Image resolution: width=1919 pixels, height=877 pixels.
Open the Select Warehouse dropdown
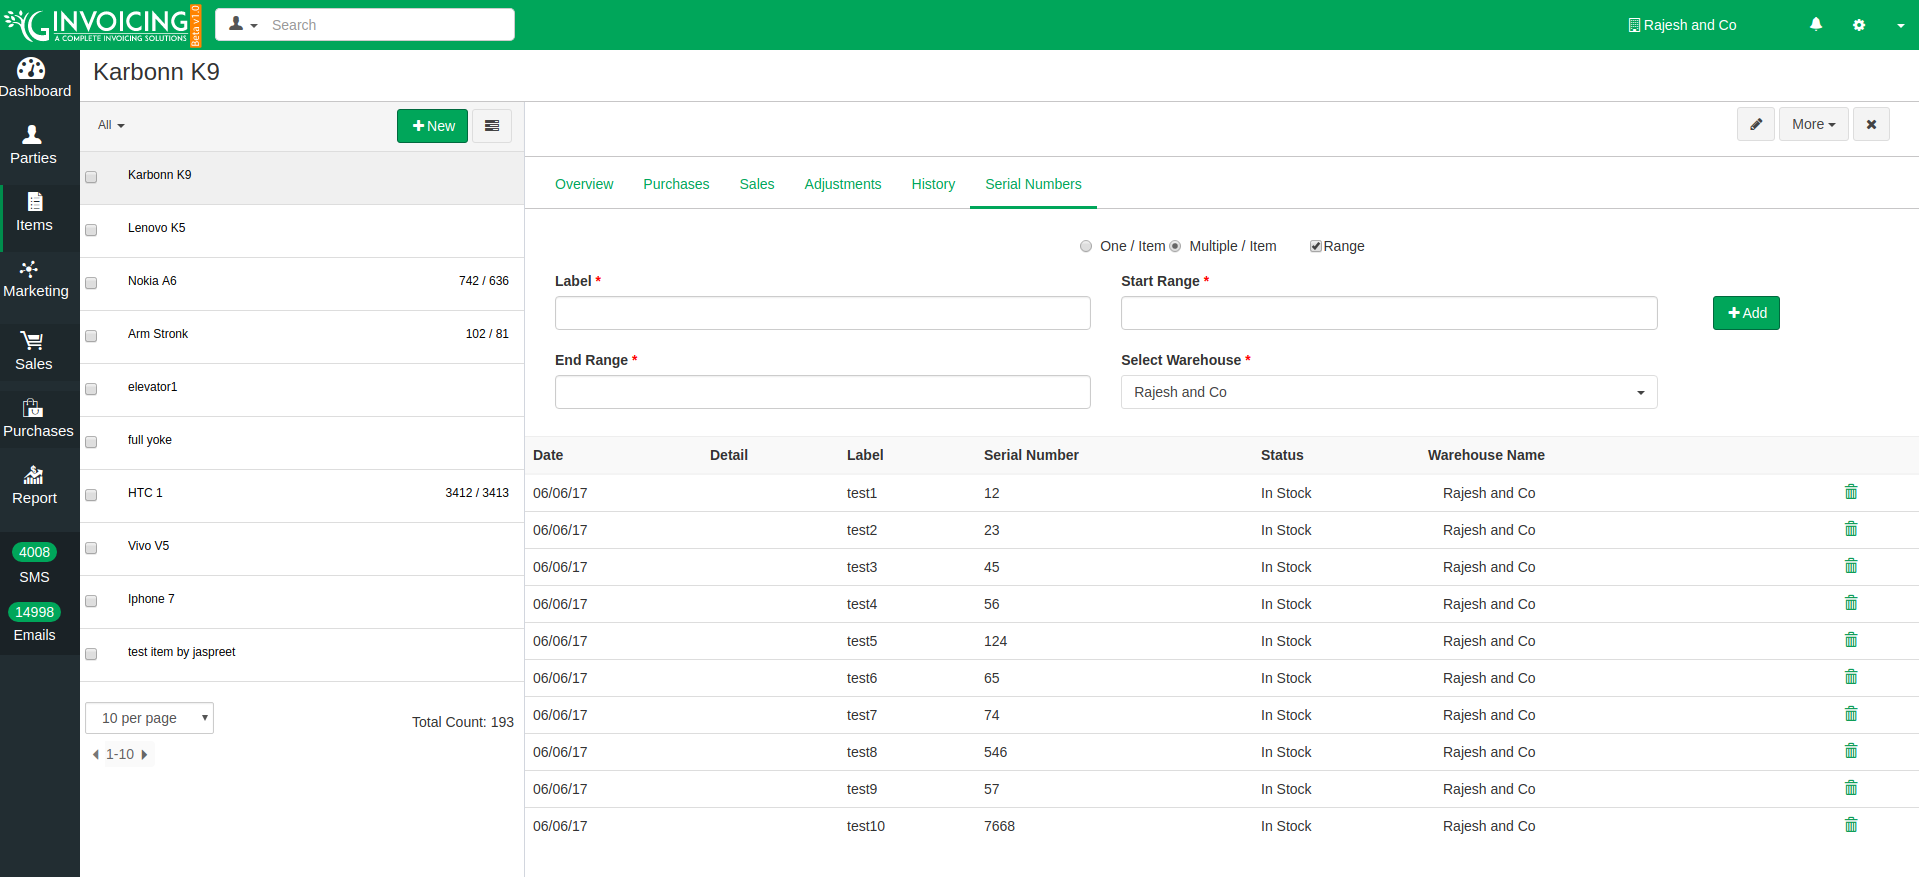[1389, 392]
